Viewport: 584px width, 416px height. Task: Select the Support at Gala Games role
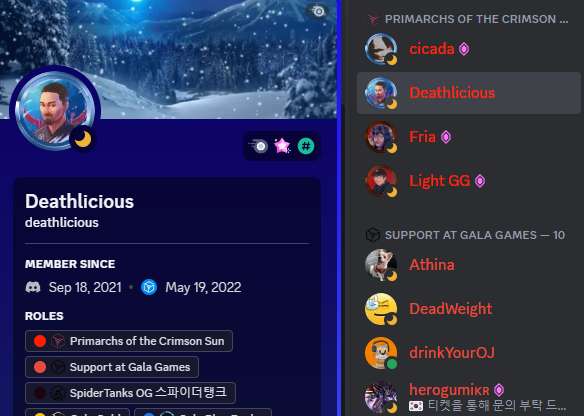pos(112,367)
